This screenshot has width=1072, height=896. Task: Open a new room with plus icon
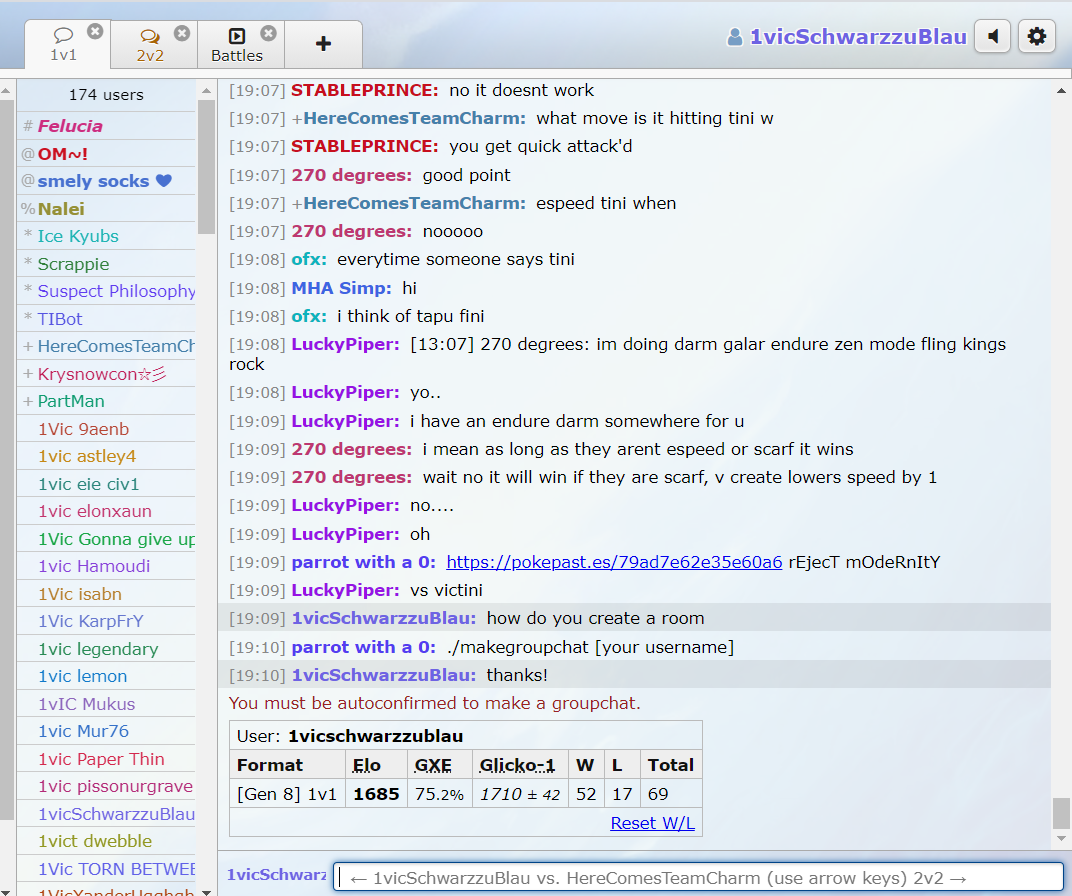pos(323,44)
